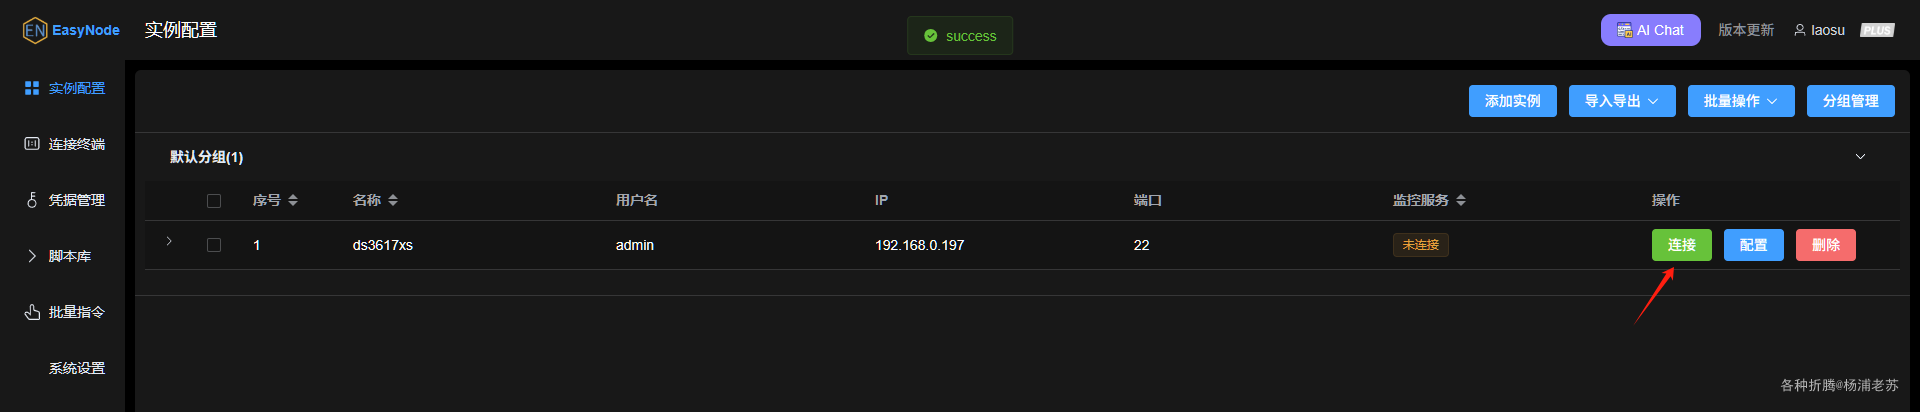Screen dimensions: 1920x412
Task: Sort by 监控服务 column arrows
Action: (x=1461, y=200)
